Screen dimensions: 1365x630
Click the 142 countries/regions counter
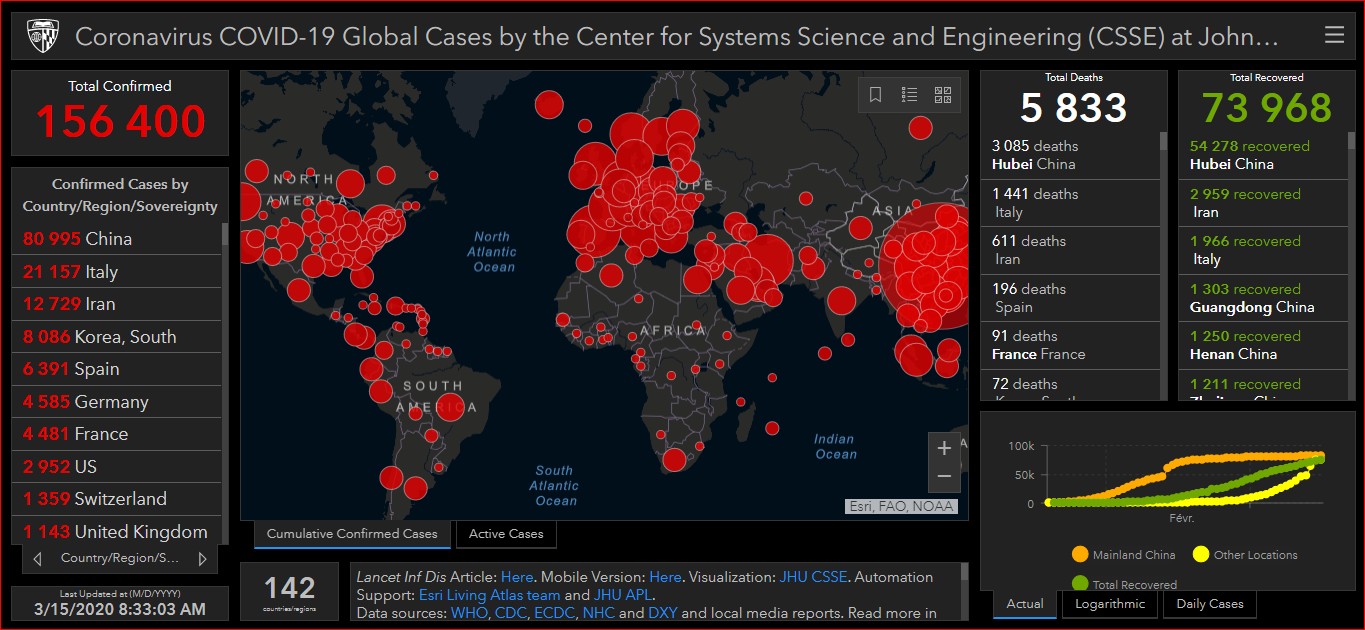(x=290, y=591)
